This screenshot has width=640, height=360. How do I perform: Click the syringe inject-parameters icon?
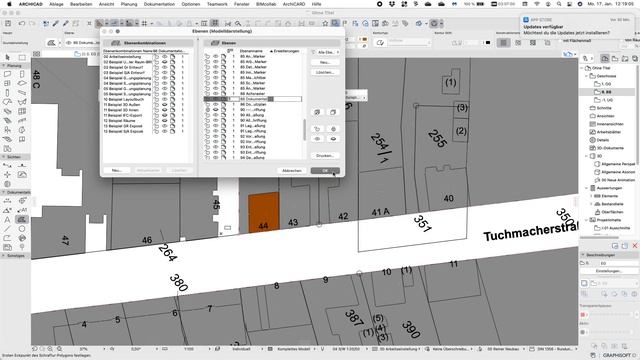(65, 24)
